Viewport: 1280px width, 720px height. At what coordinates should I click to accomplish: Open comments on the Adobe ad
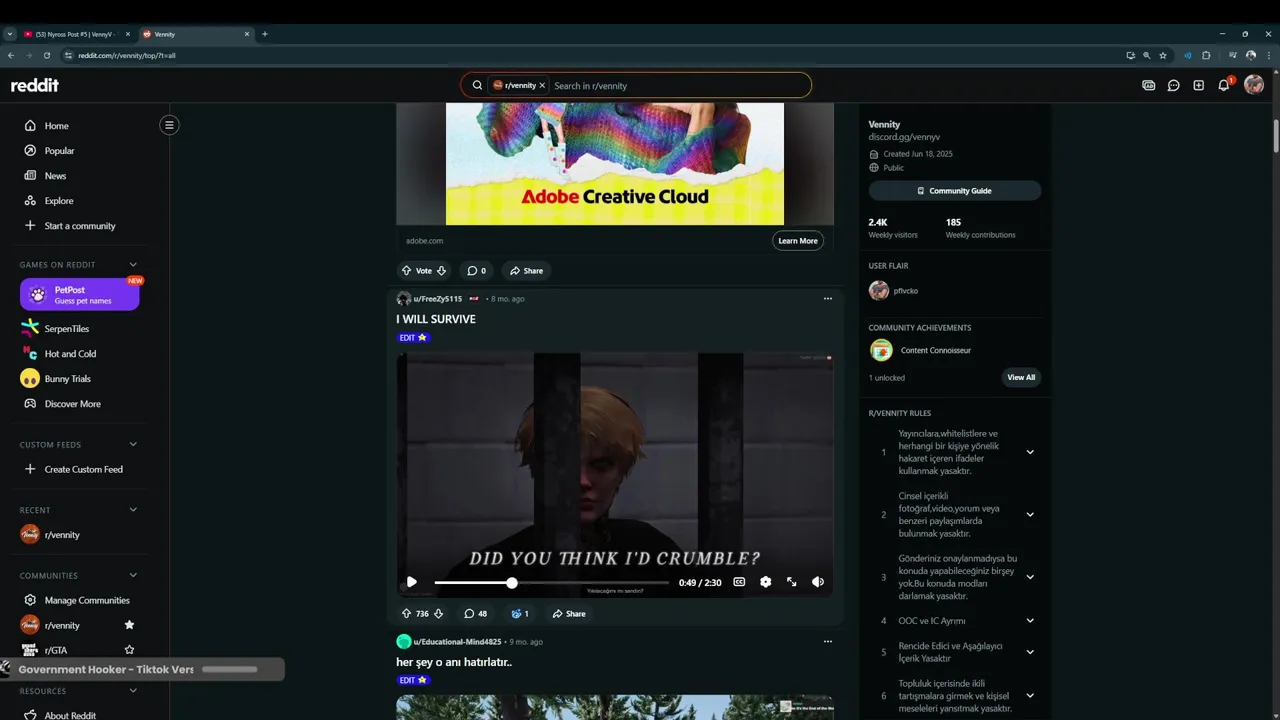476,270
